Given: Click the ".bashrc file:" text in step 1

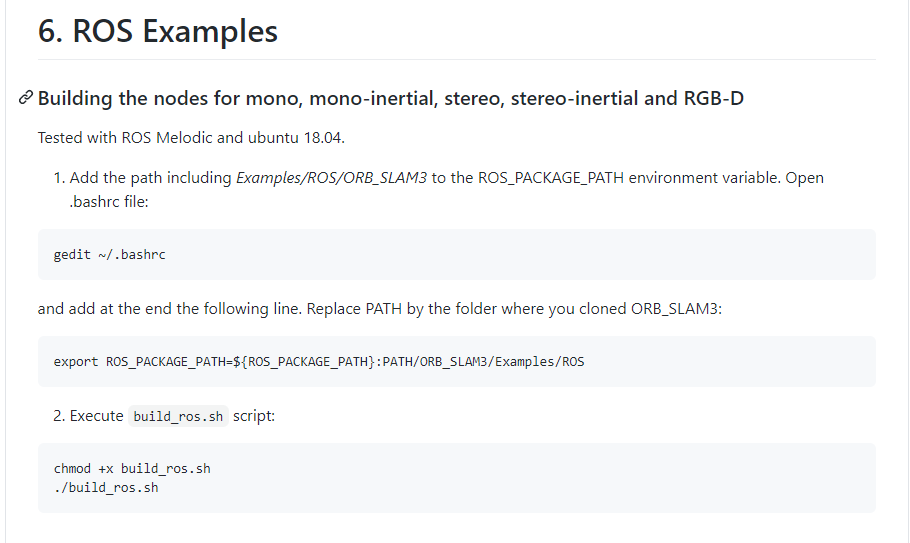Looking at the screenshot, I should tap(108, 201).
